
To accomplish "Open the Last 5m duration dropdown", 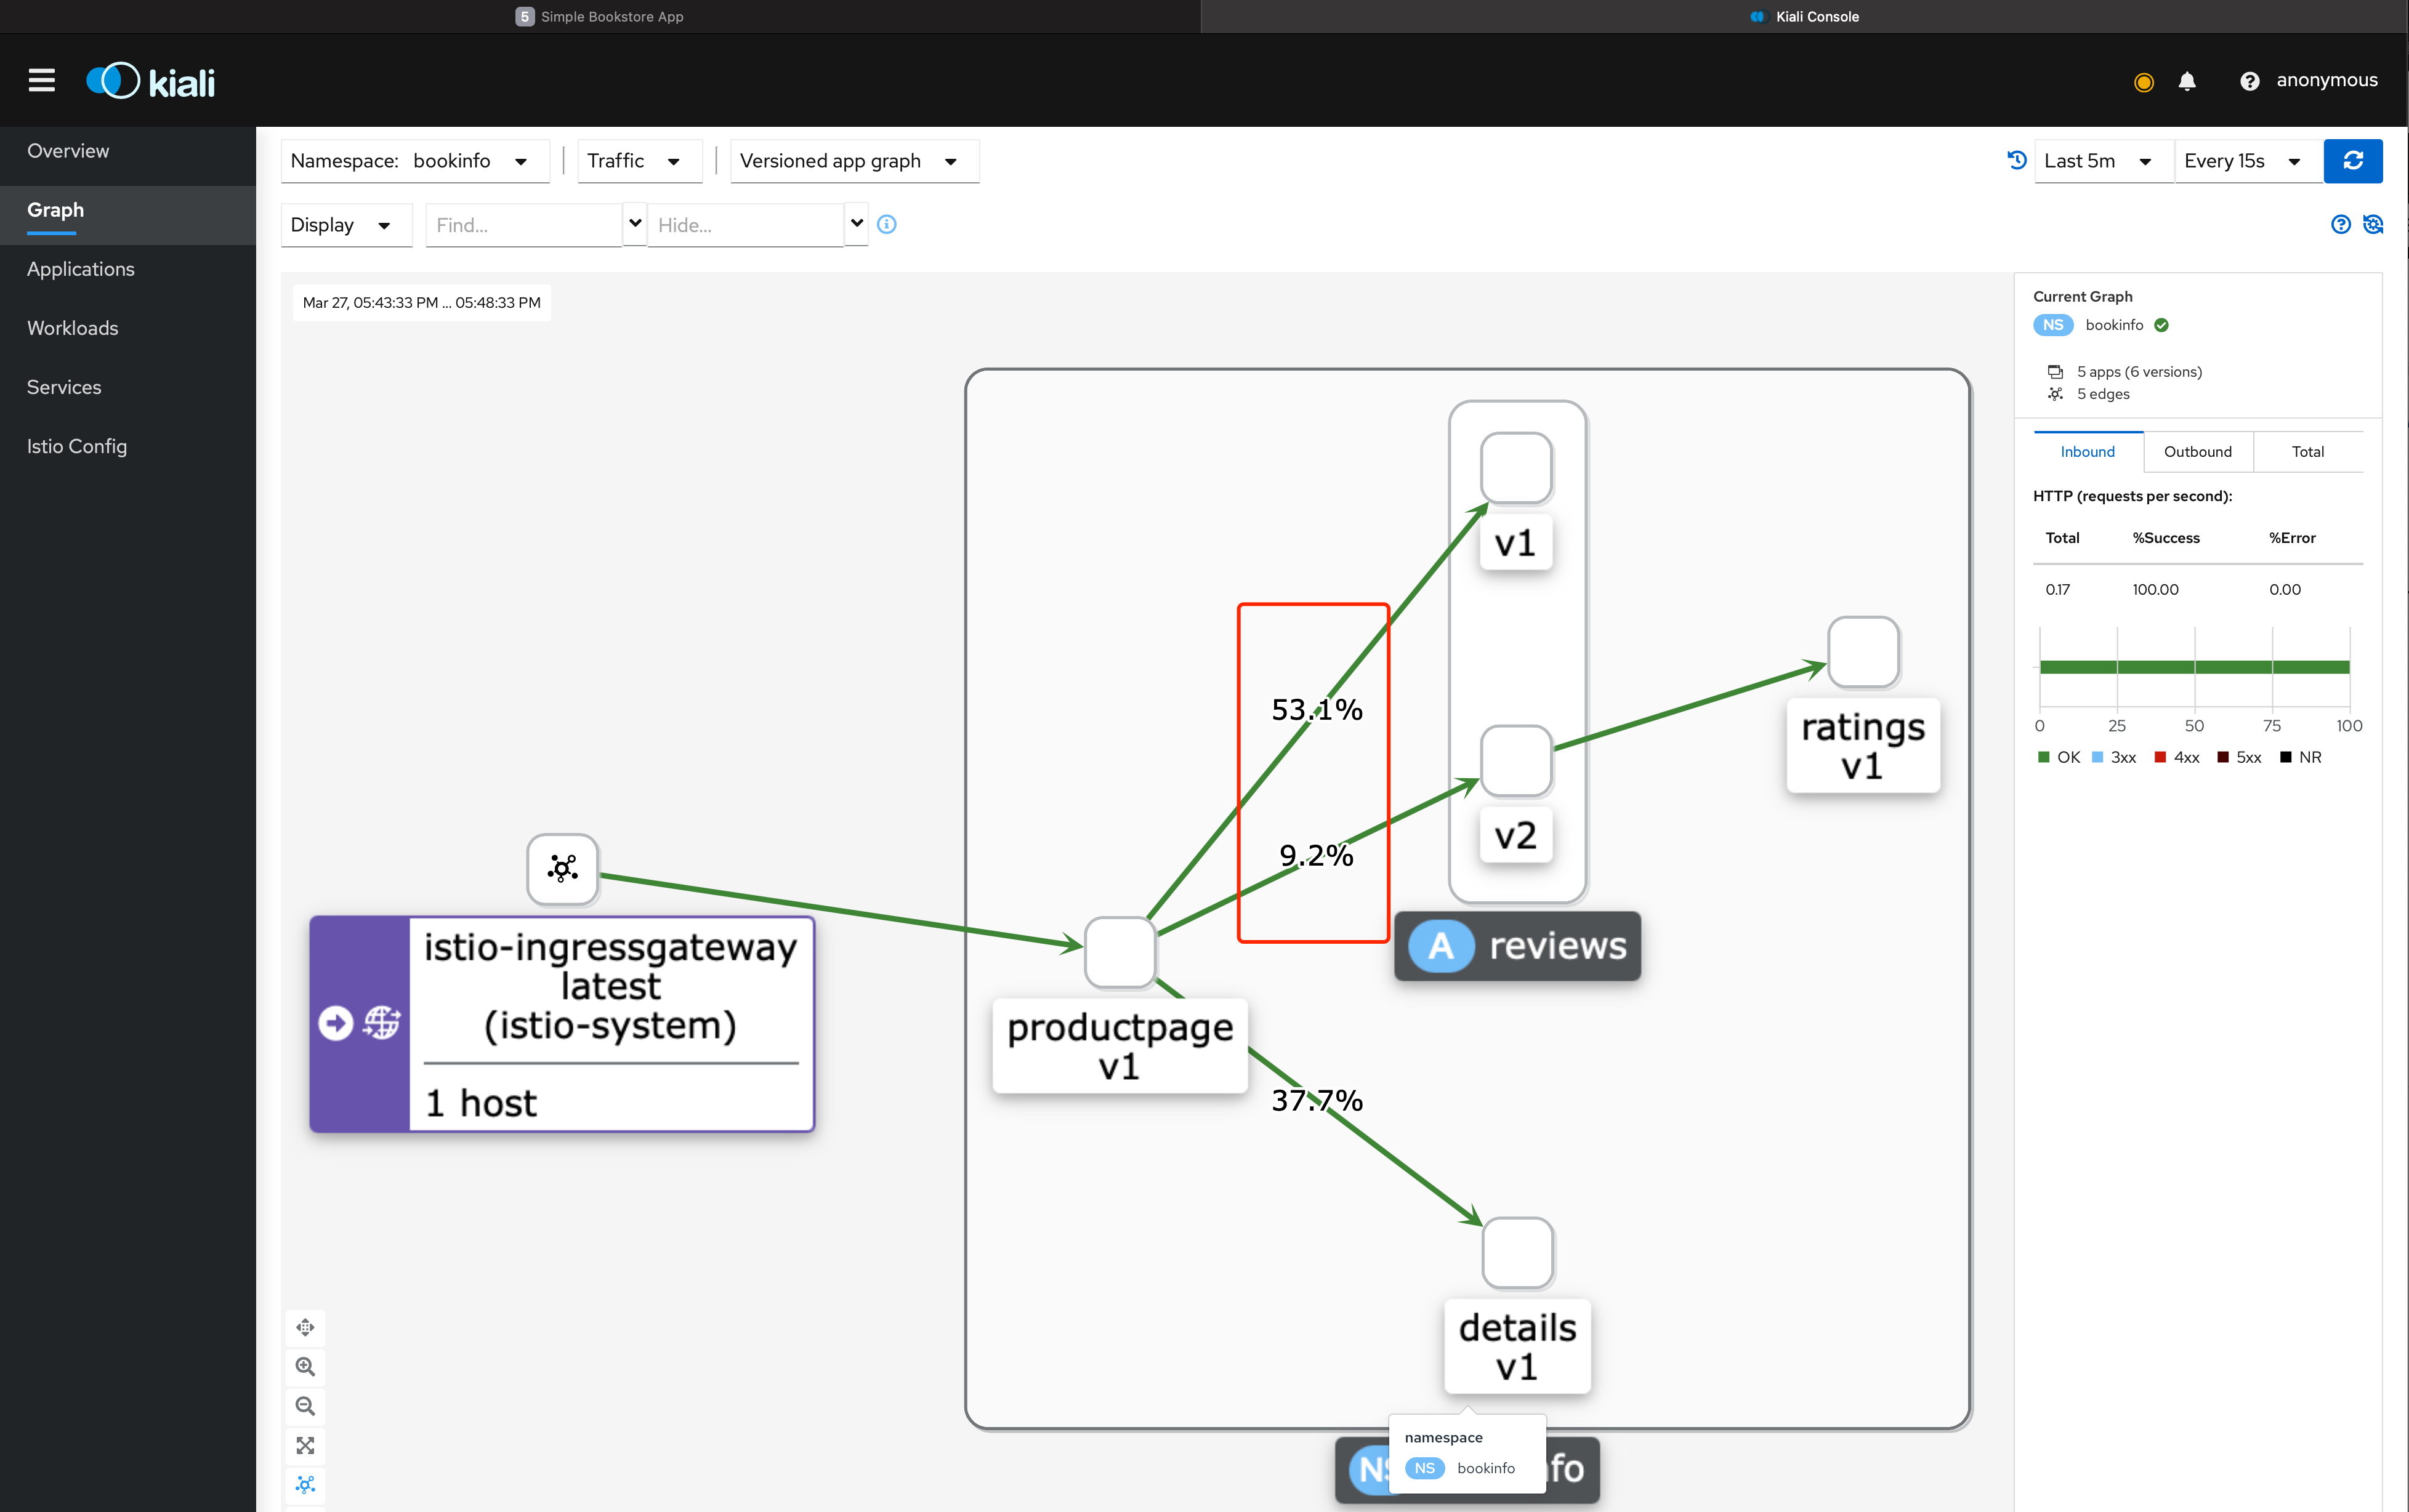I will 2103,161.
